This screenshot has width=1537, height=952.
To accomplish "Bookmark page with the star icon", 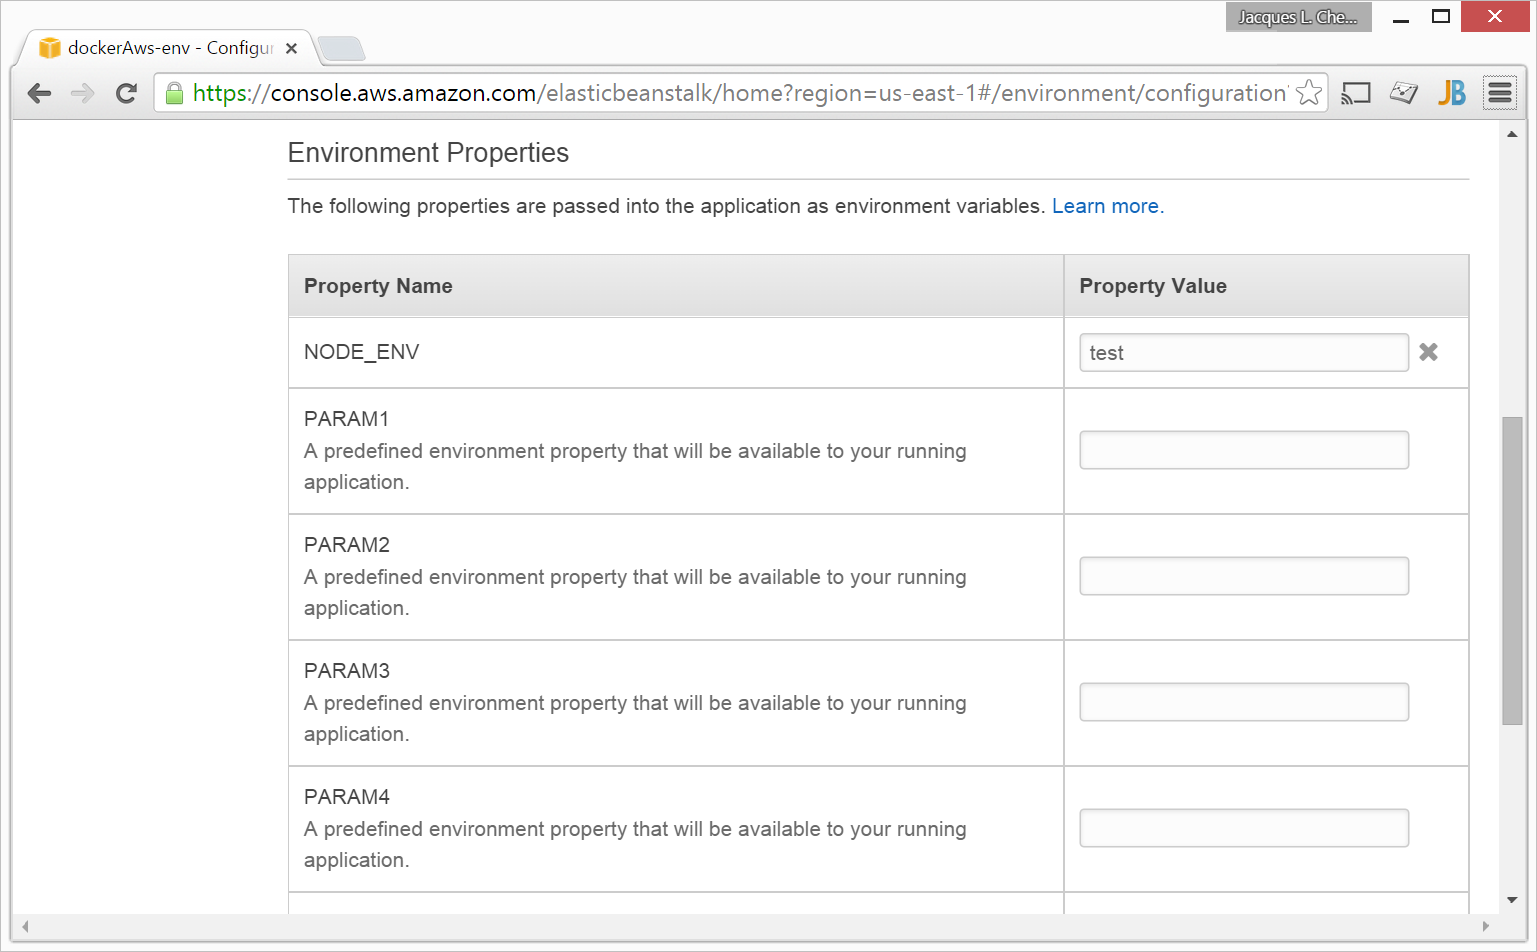I will coord(1308,93).
